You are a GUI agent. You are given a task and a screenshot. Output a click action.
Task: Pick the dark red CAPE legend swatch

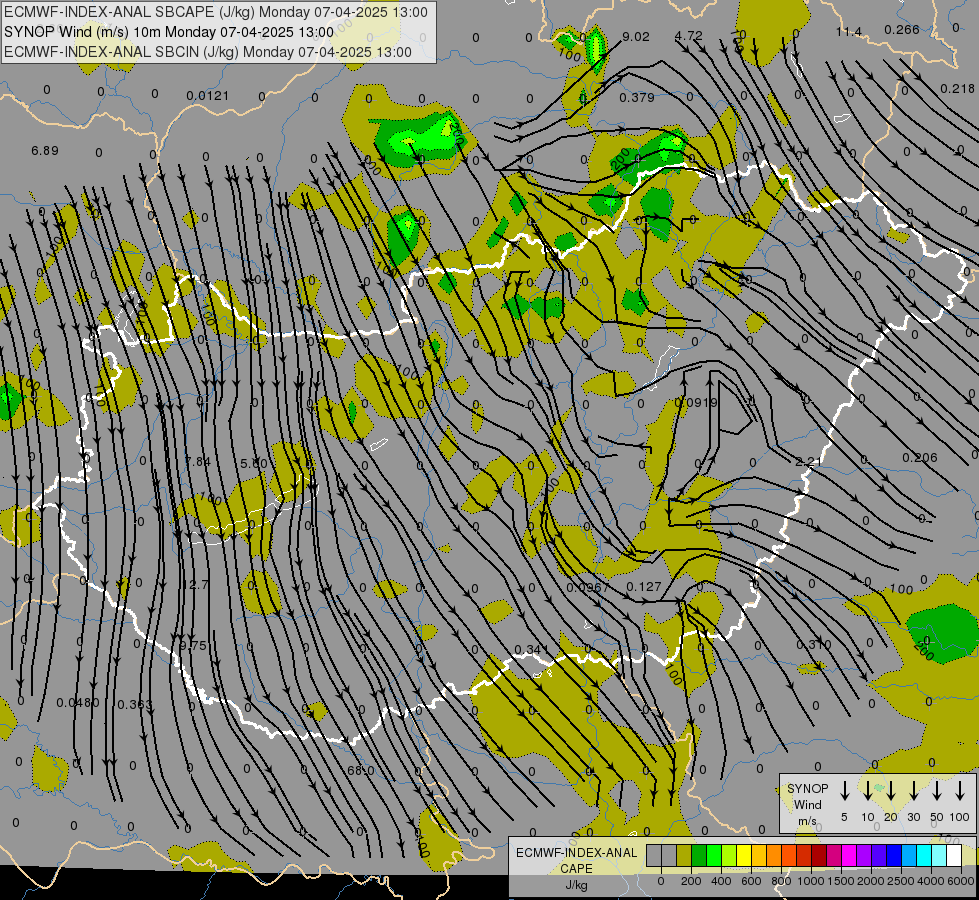[x=819, y=856]
